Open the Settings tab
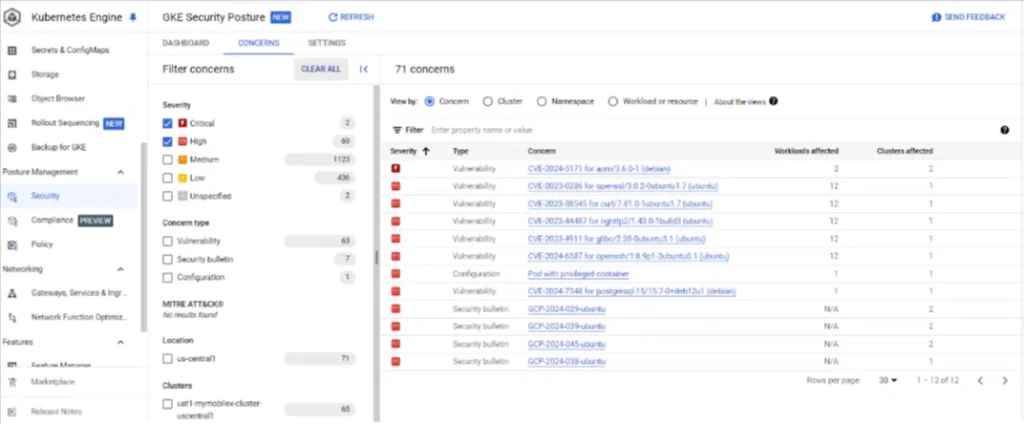This screenshot has width=1024, height=424. pyautogui.click(x=326, y=43)
